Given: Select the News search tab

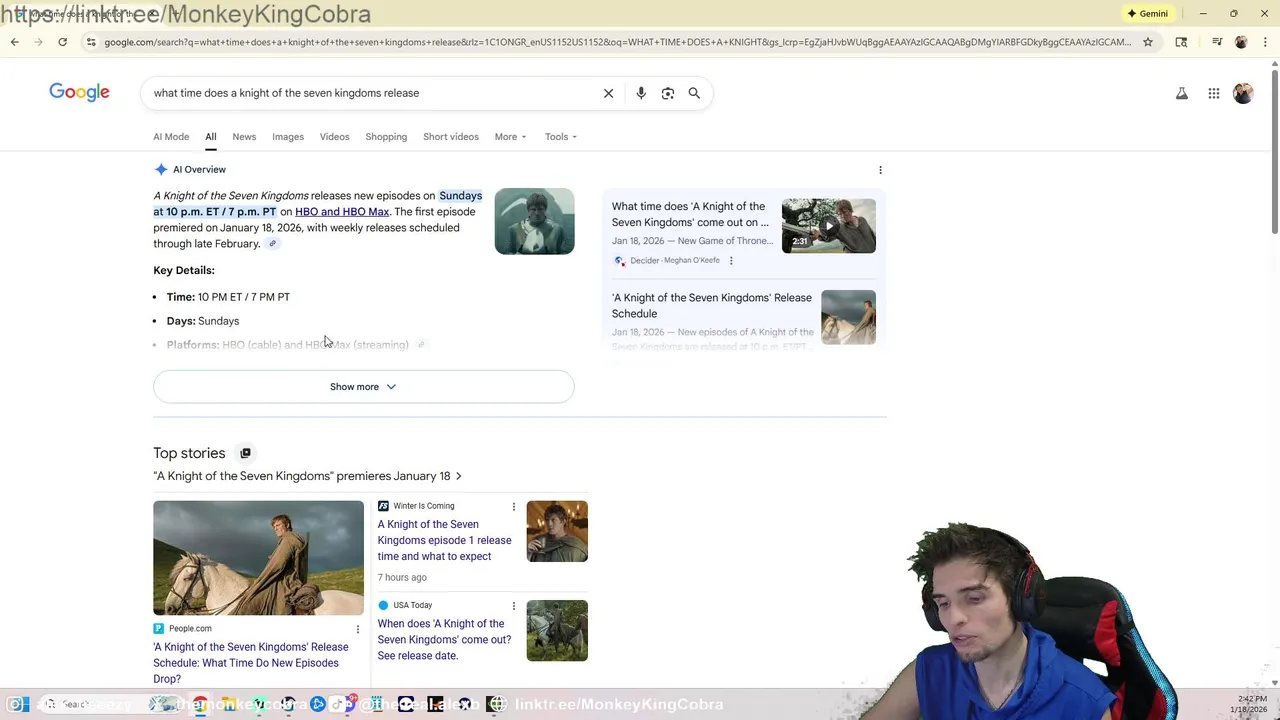Looking at the screenshot, I should coord(244,137).
